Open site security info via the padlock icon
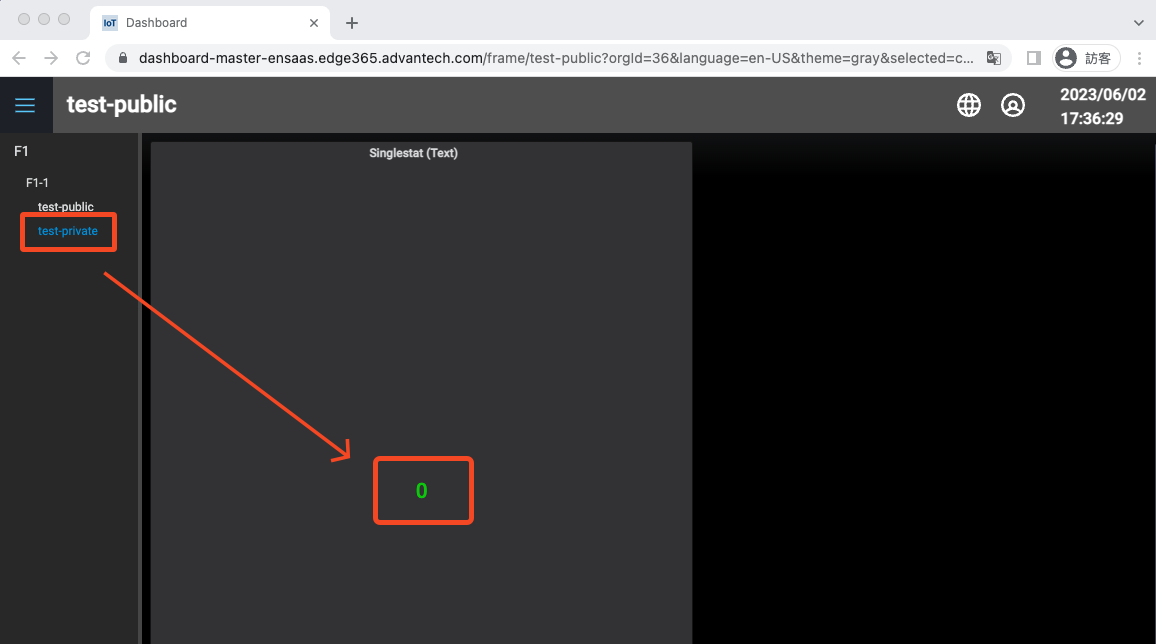The width and height of the screenshot is (1156, 644). 121,58
